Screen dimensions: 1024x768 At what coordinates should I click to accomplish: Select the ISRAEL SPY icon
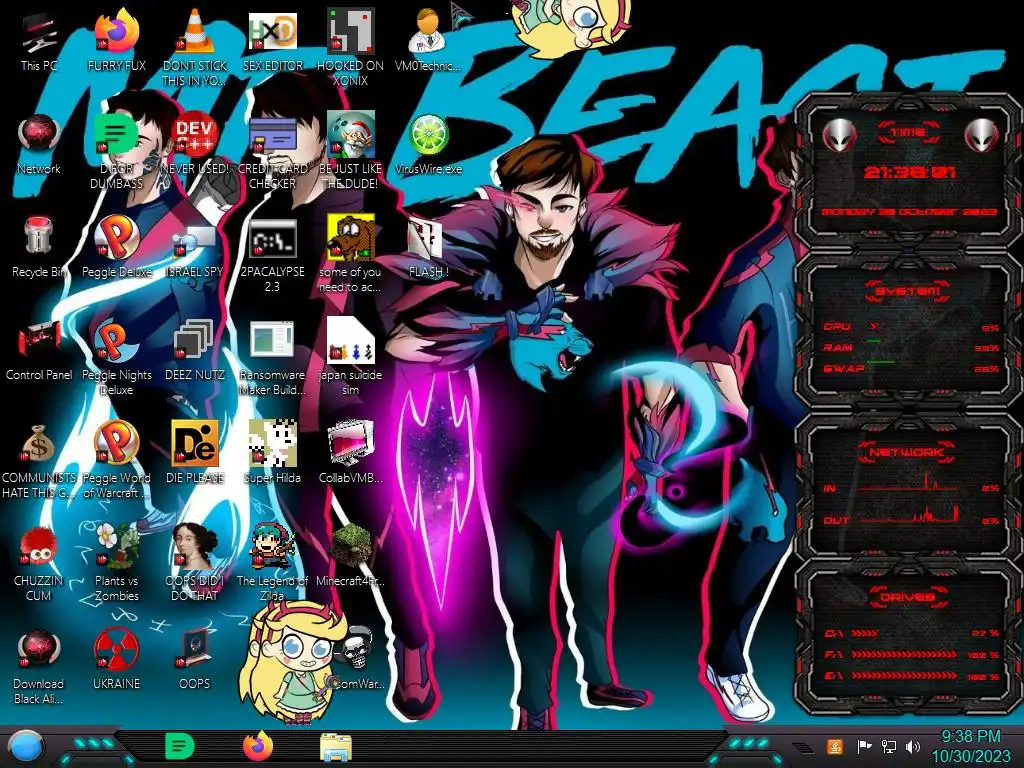(195, 239)
